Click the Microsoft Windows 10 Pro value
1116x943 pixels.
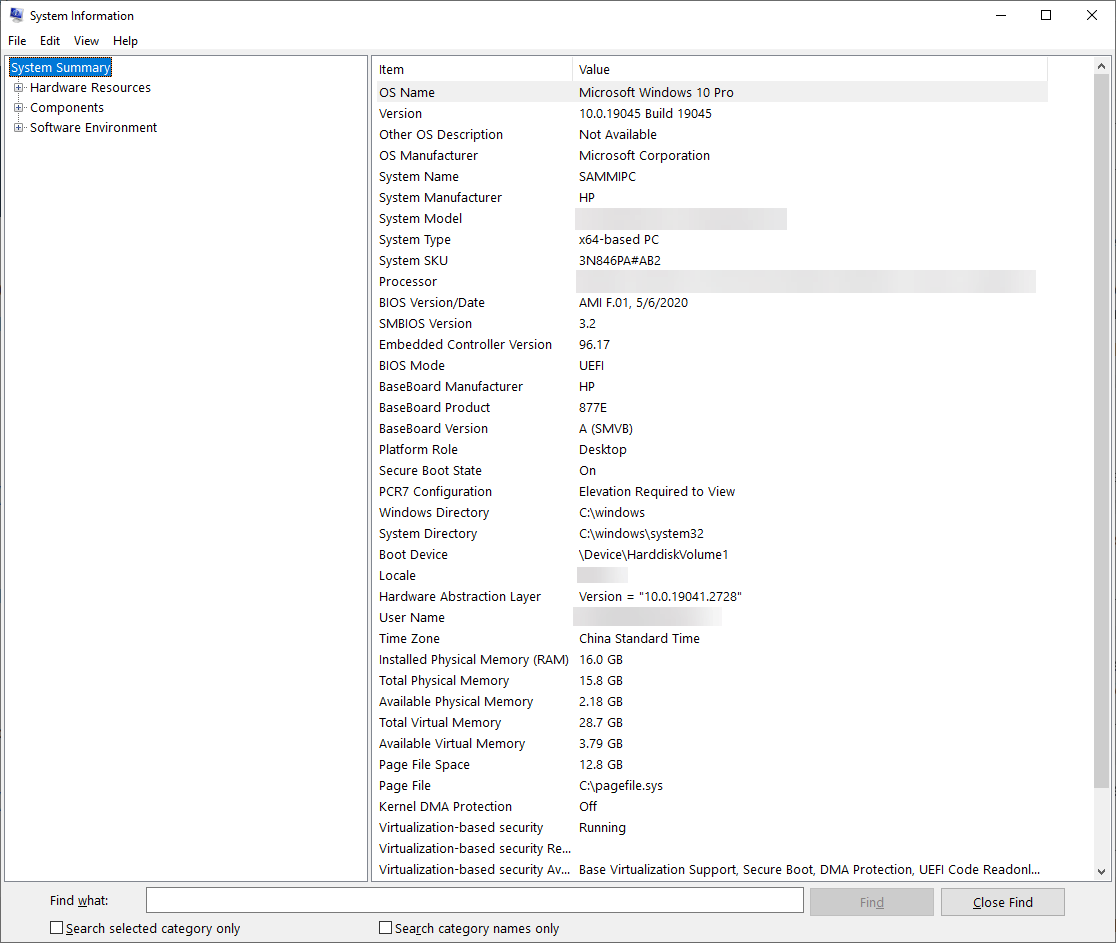656,93
